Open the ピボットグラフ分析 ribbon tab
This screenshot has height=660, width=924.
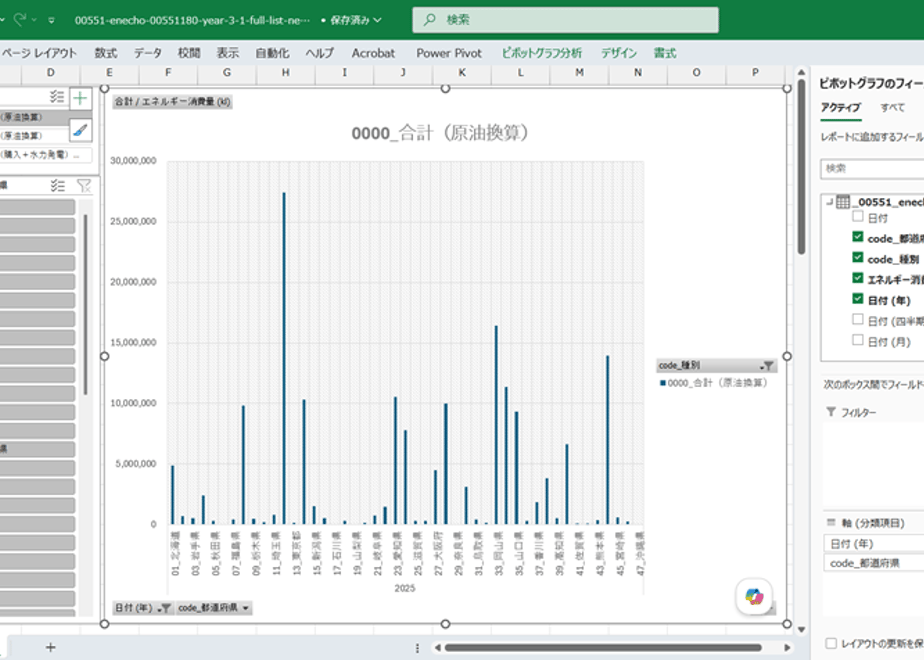(541, 53)
